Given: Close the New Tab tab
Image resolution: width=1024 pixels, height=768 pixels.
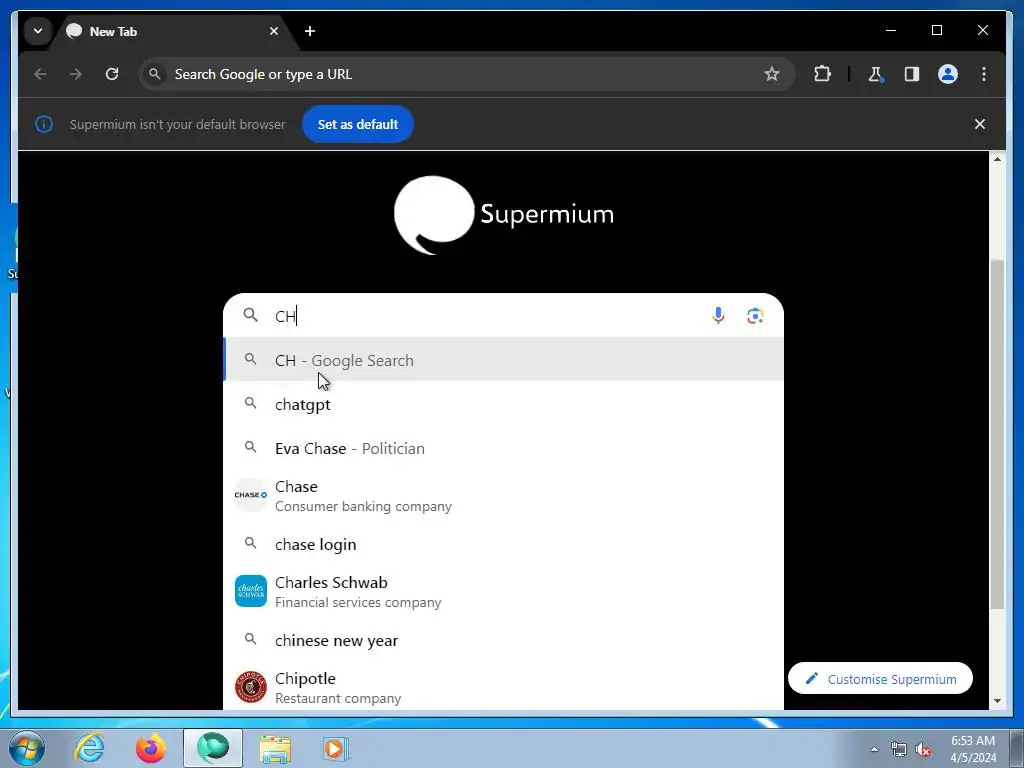Looking at the screenshot, I should [274, 31].
